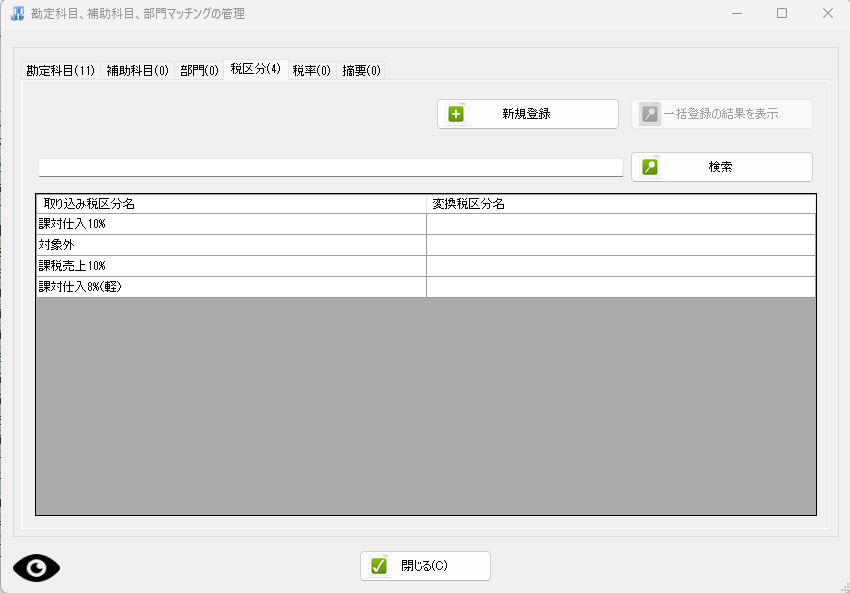Click the 検索 button
This screenshot has width=850, height=593.
click(722, 167)
